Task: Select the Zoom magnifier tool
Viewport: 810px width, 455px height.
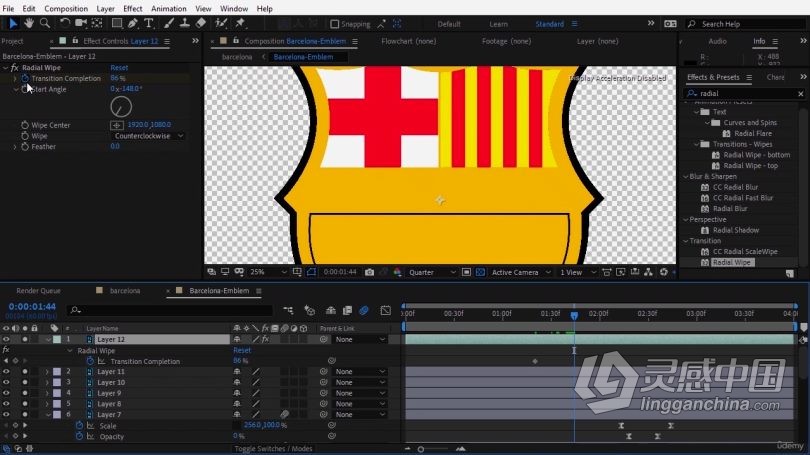Action: coord(45,23)
